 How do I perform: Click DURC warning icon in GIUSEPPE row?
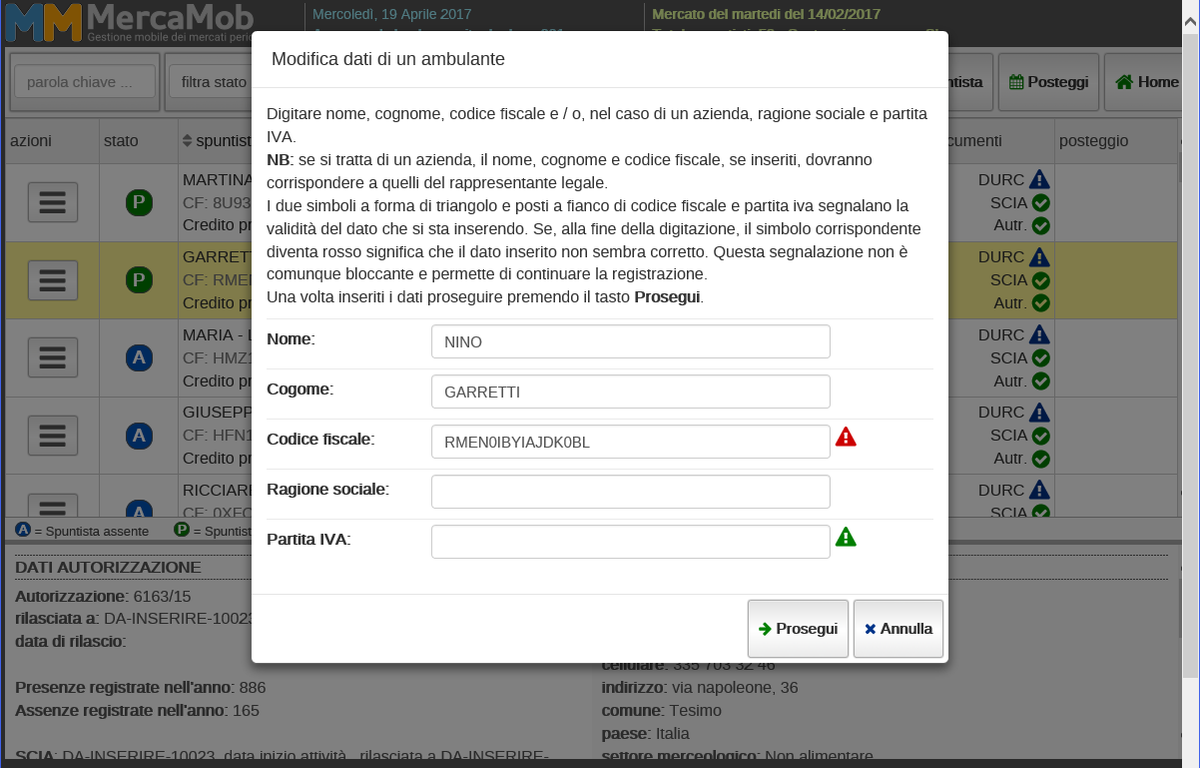coord(1040,412)
